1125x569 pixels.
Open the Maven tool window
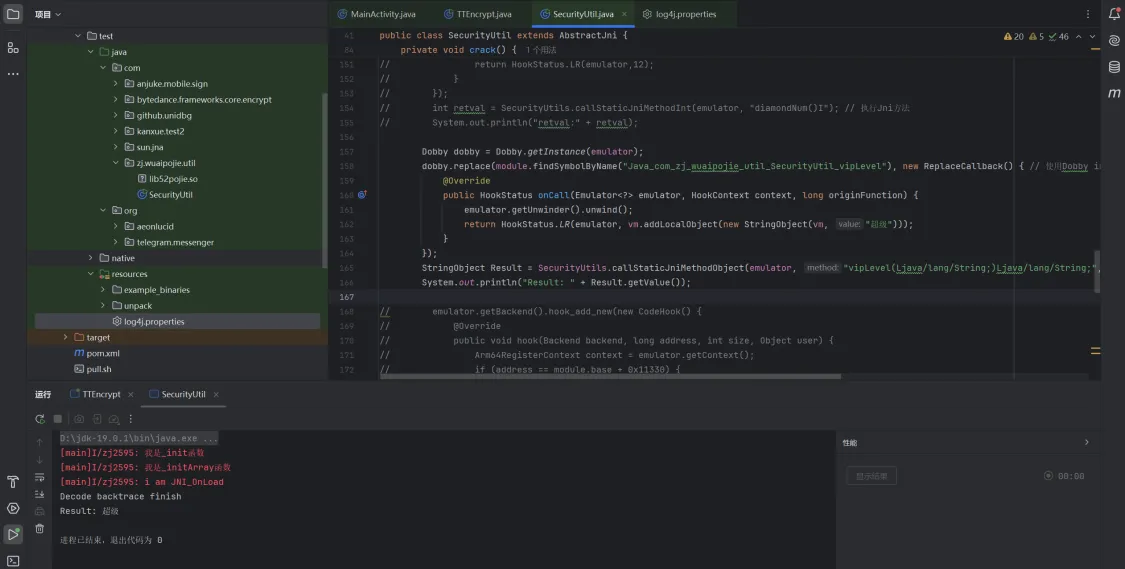1114,93
